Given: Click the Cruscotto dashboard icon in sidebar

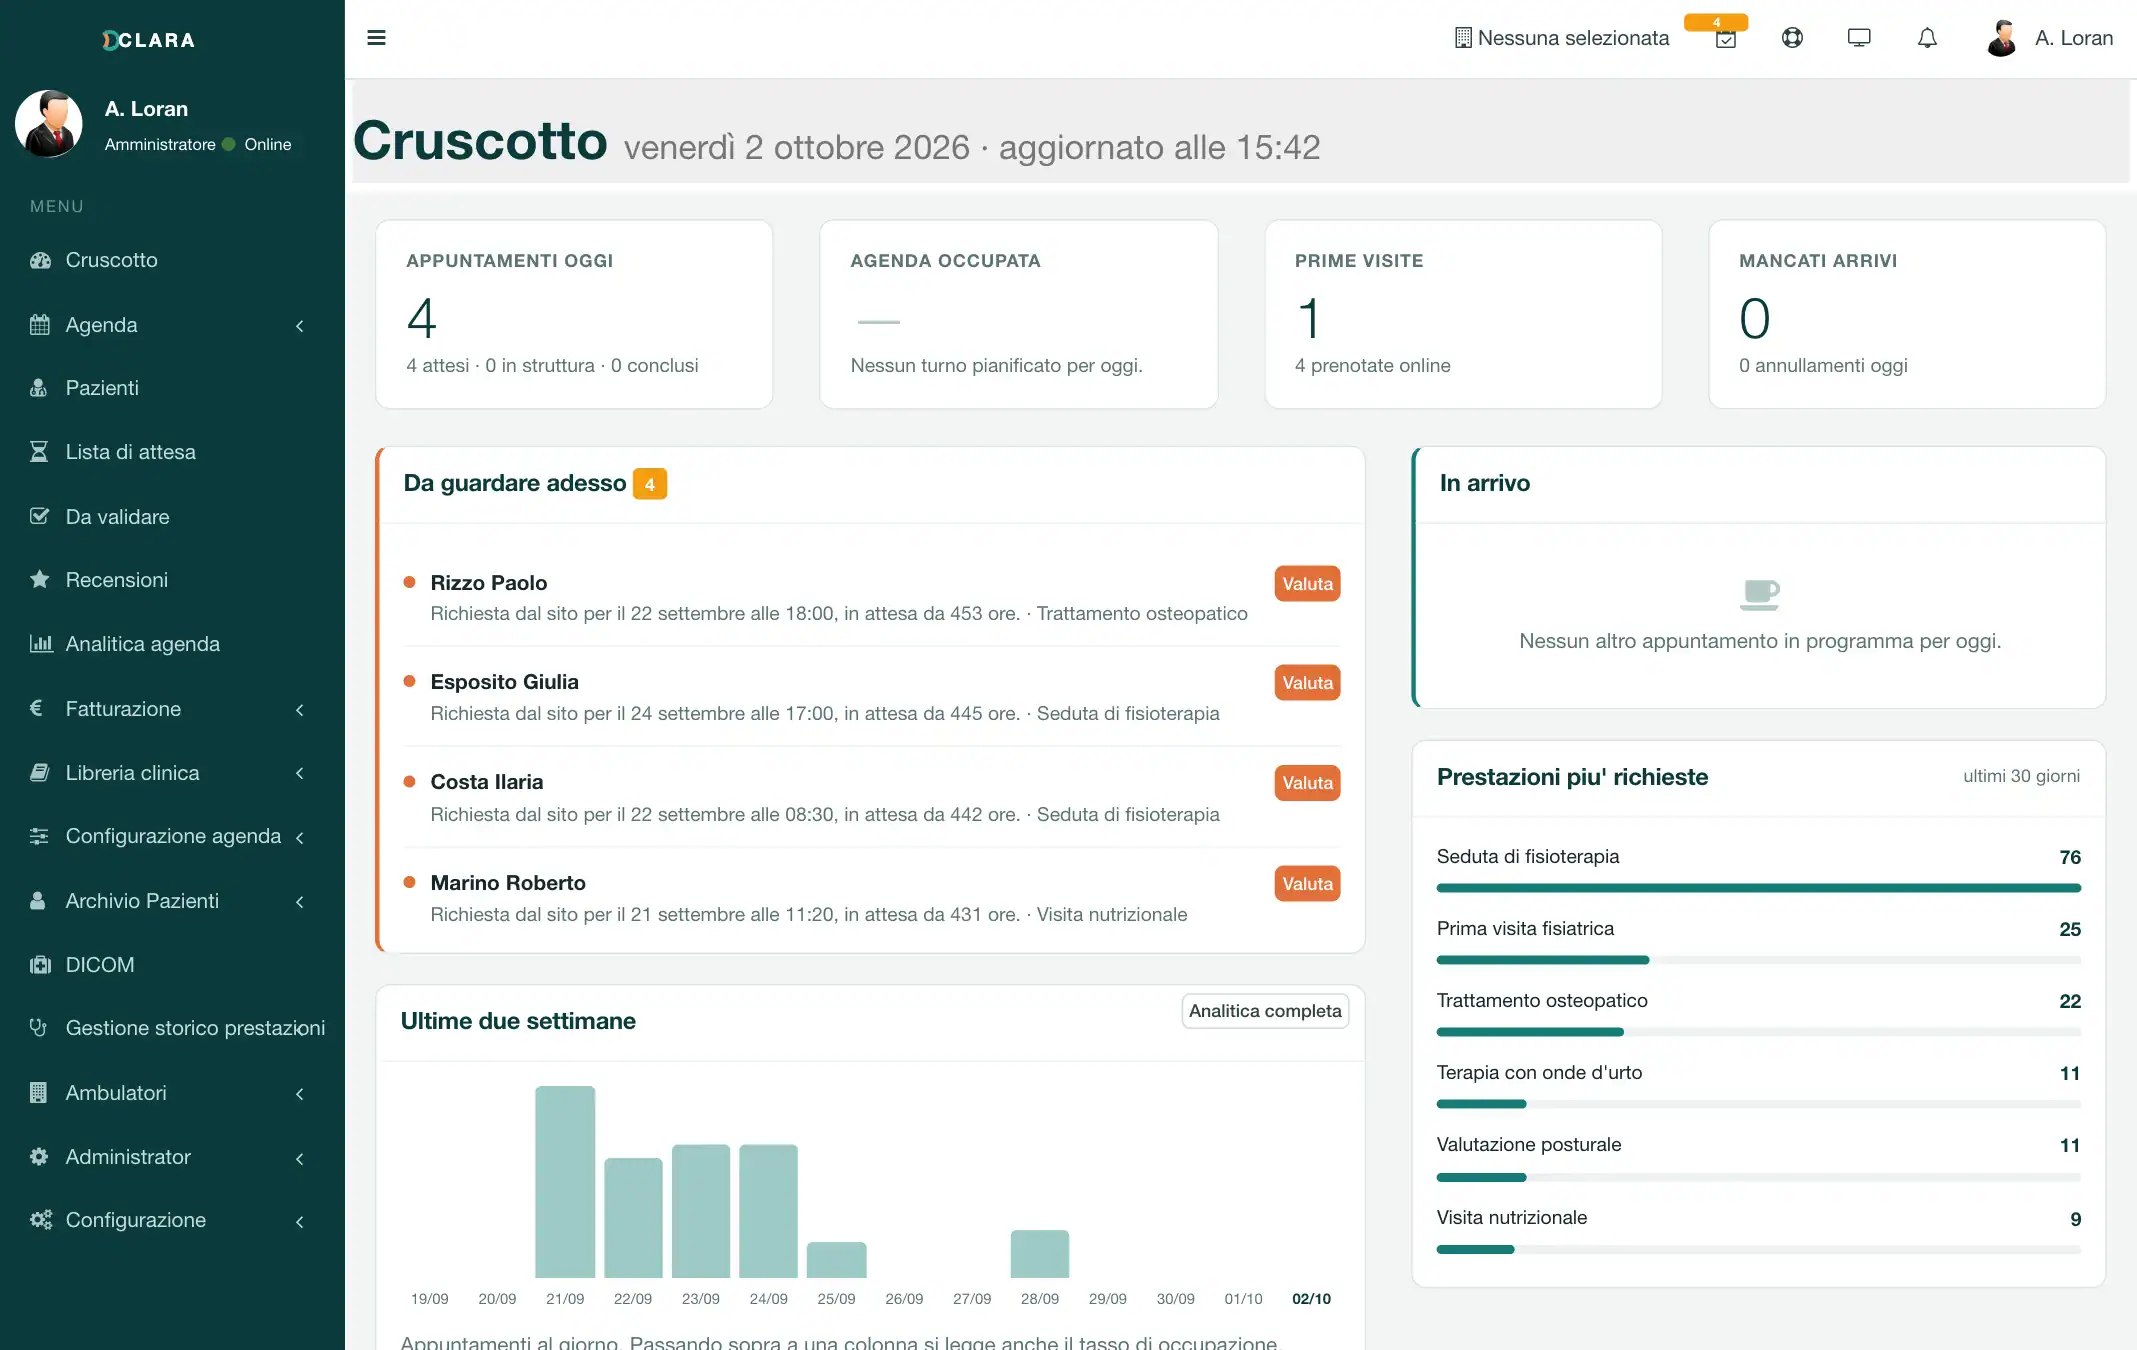Looking at the screenshot, I should (40, 260).
